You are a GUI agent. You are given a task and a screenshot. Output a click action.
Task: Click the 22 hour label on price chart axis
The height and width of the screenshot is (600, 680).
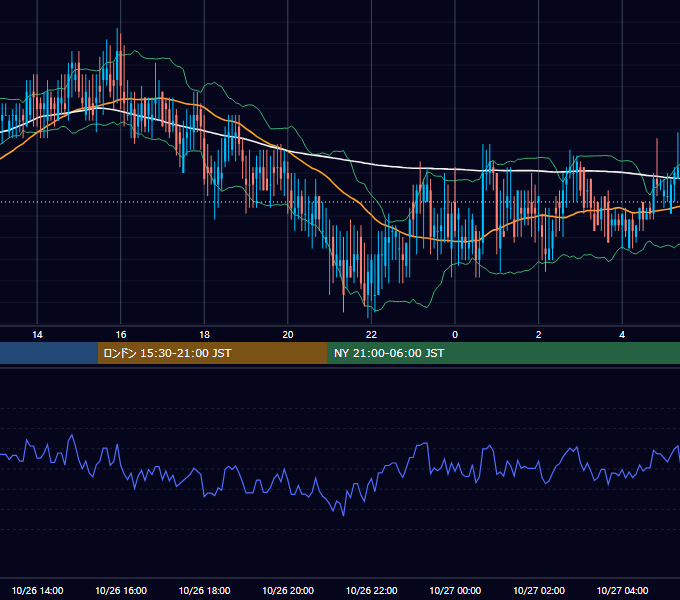[371, 335]
